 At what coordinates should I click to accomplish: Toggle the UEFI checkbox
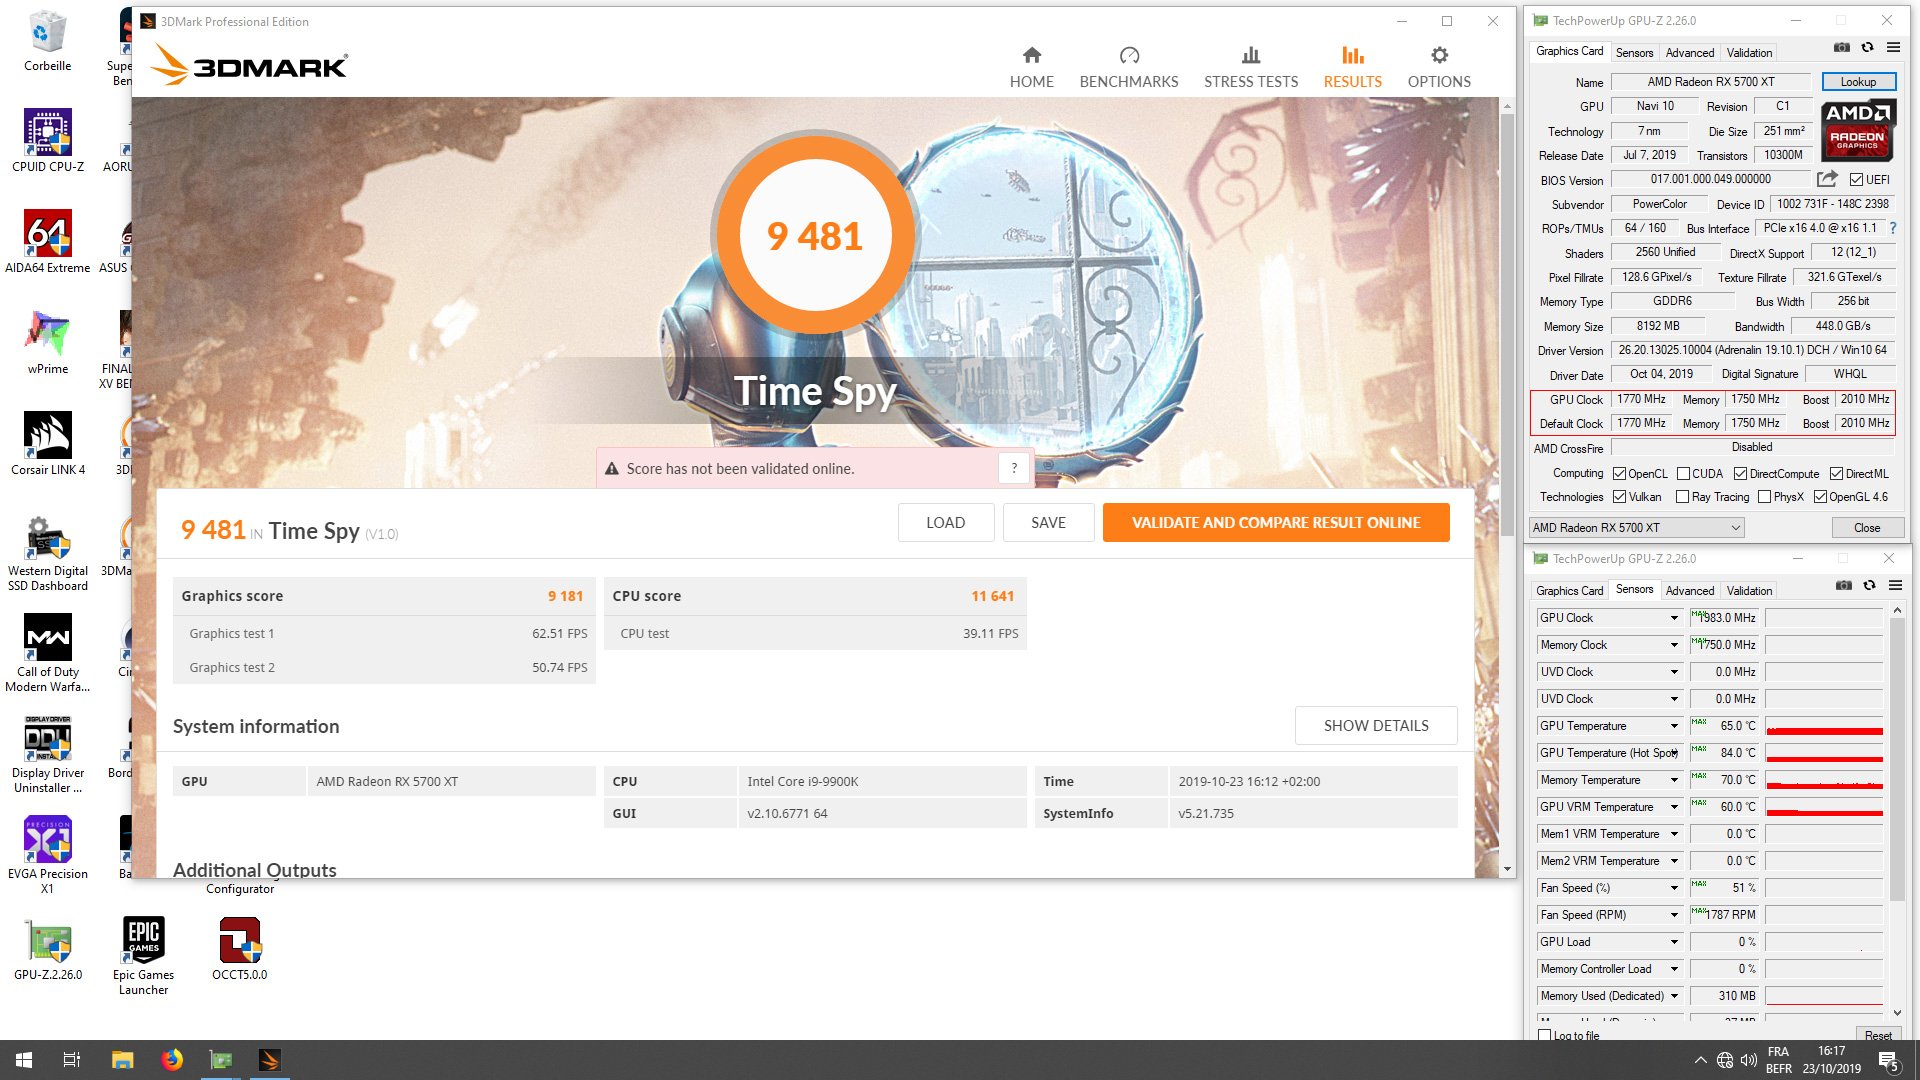[x=1856, y=180]
